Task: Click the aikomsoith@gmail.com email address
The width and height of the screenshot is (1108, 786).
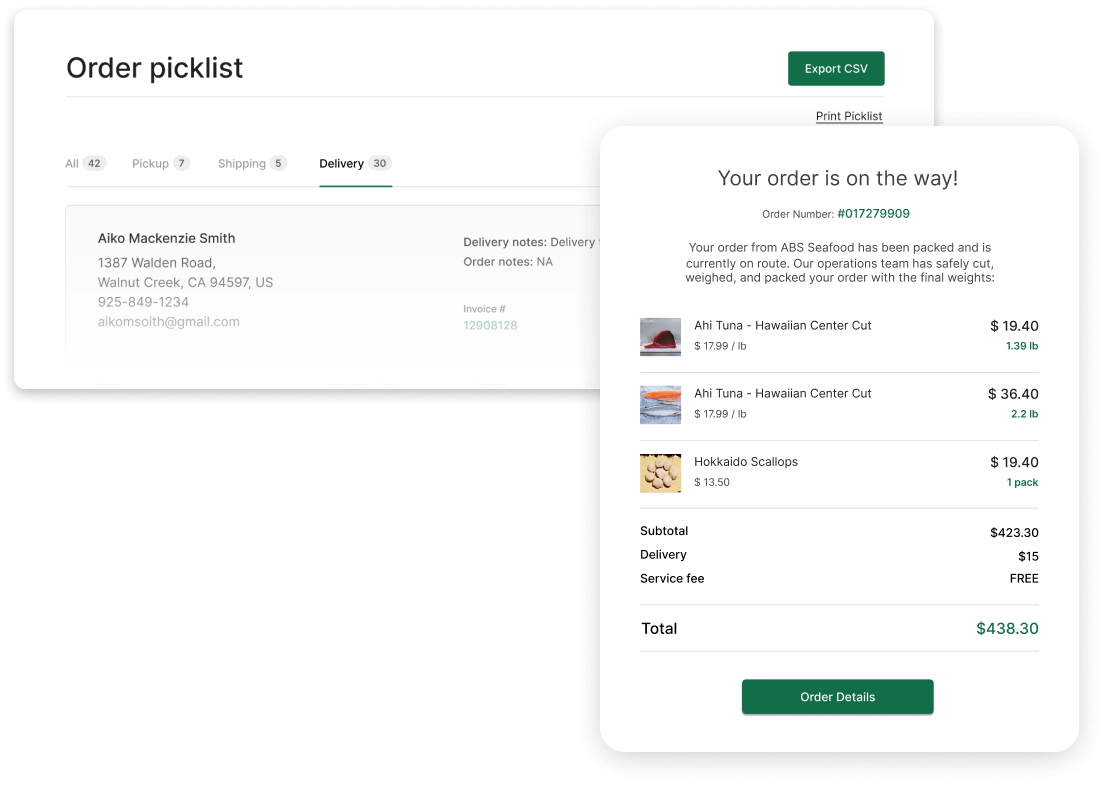Action: coord(168,322)
